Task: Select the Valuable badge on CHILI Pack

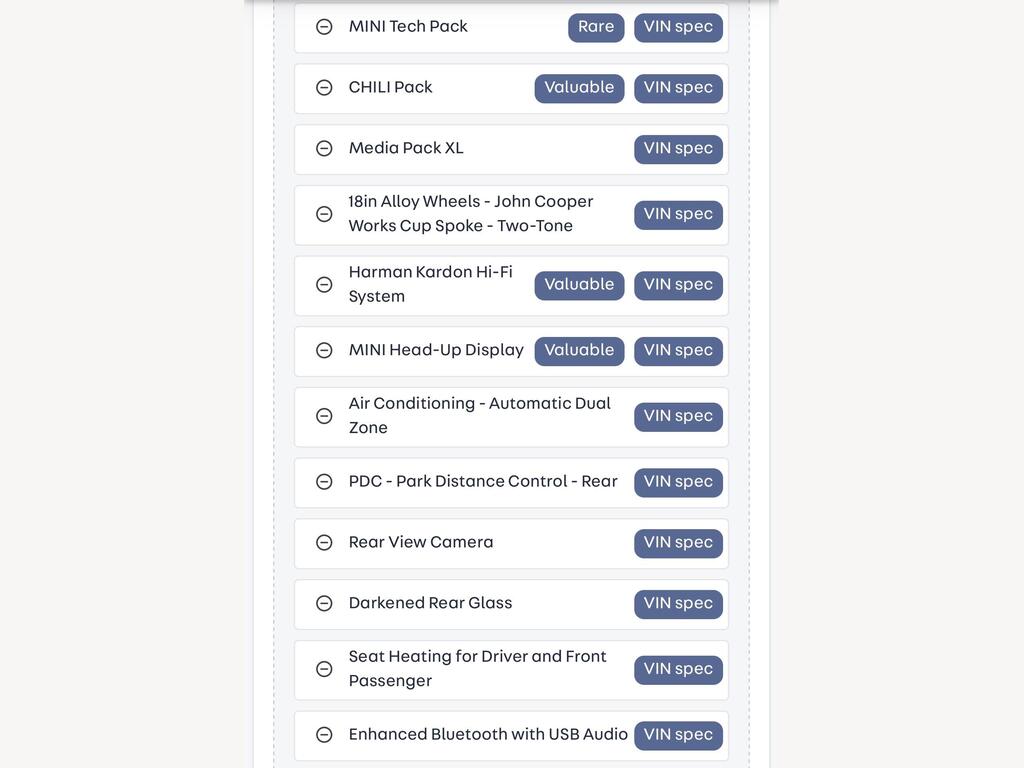Action: [x=579, y=88]
